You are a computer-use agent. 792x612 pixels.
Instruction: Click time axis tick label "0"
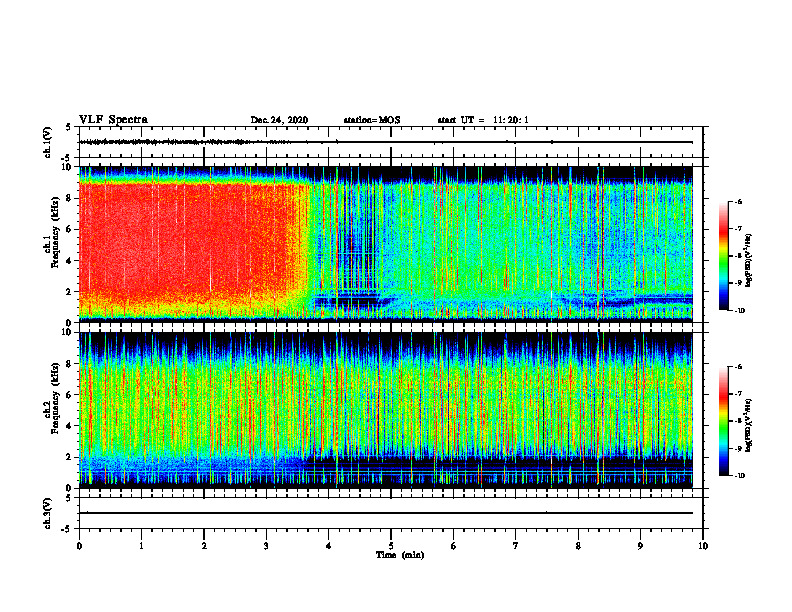pyautogui.click(x=79, y=546)
